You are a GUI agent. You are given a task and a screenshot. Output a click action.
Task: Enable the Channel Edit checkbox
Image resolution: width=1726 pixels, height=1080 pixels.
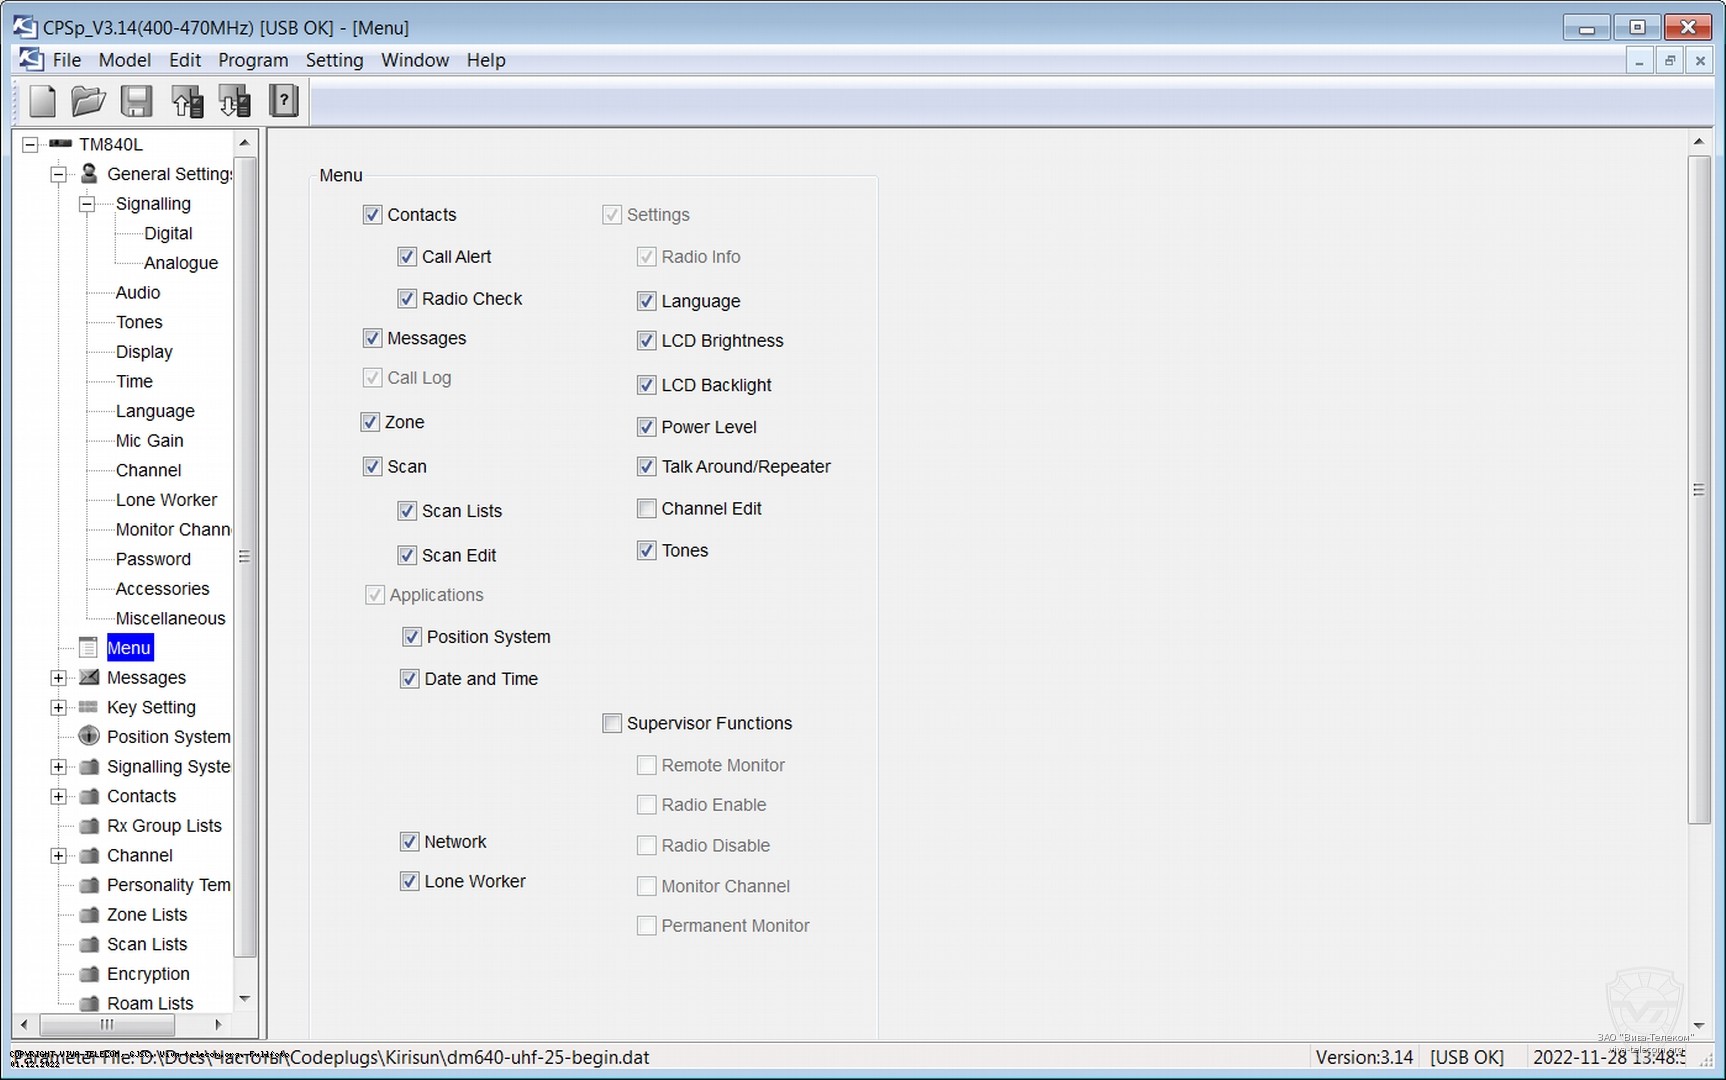(x=647, y=509)
